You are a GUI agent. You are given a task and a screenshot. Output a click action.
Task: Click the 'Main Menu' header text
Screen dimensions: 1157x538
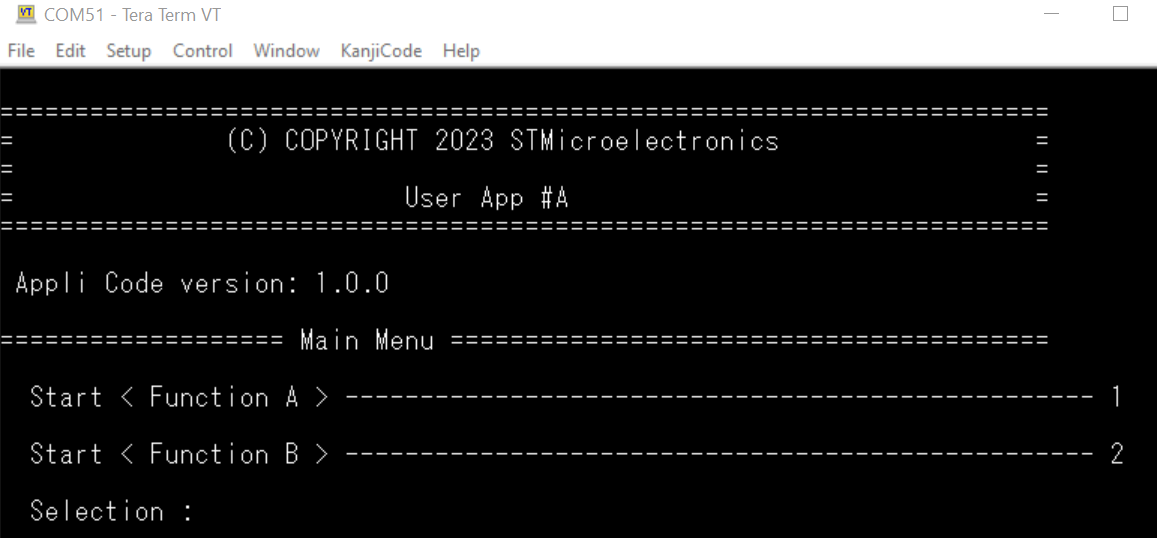click(367, 341)
